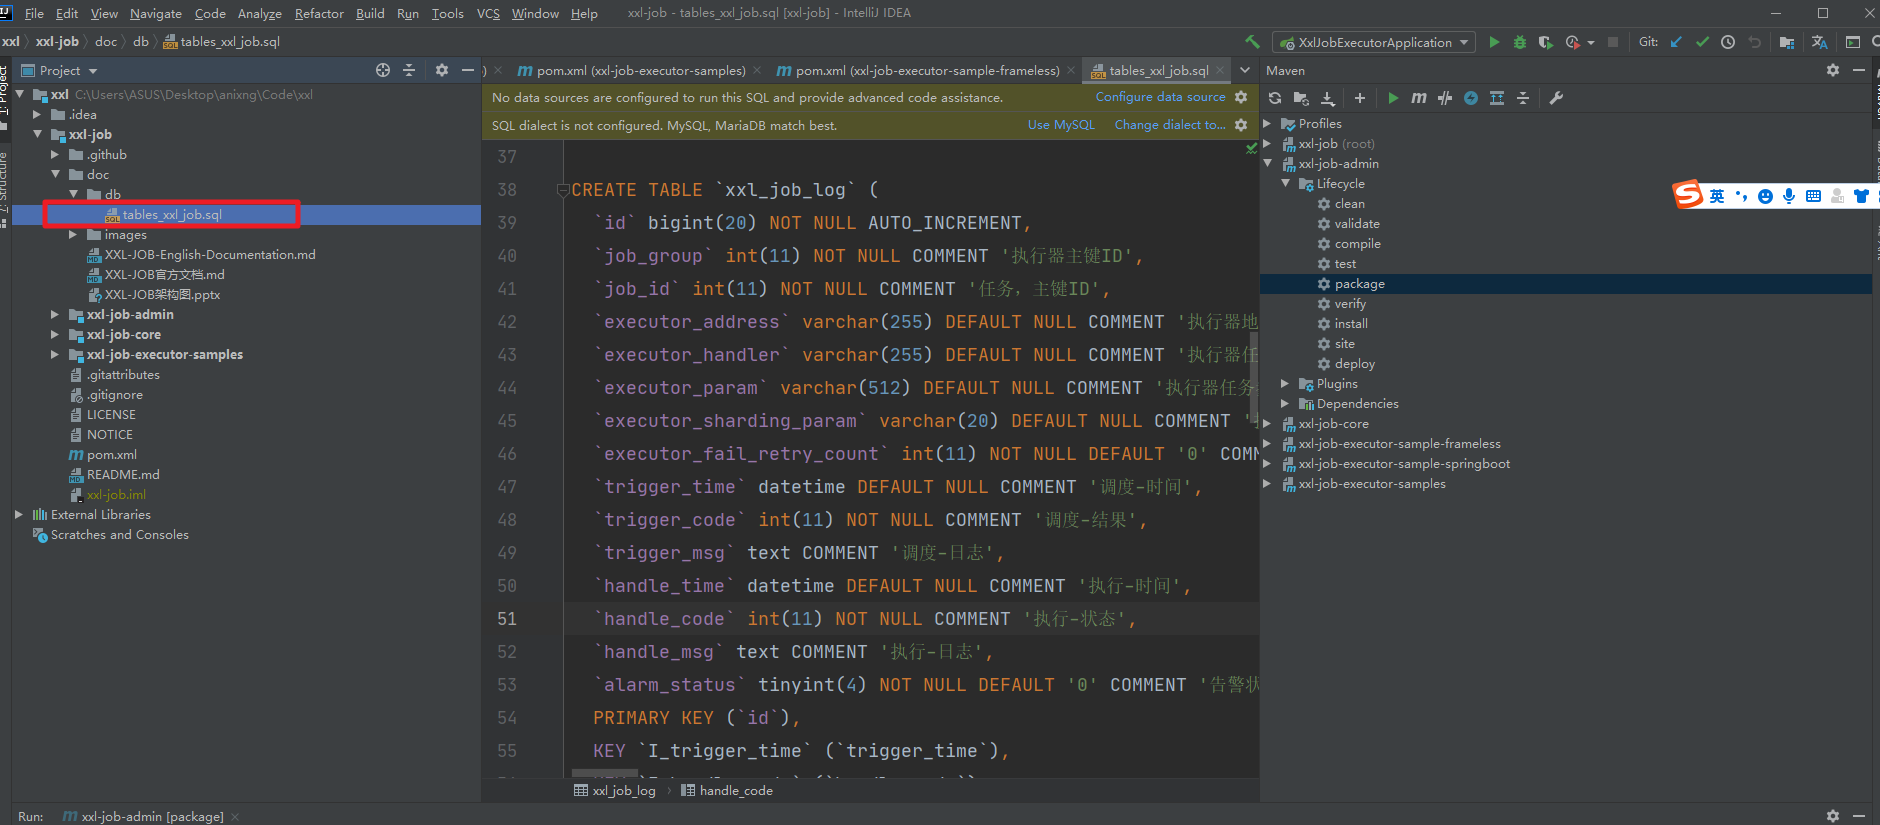Expand the images folder

(x=73, y=234)
